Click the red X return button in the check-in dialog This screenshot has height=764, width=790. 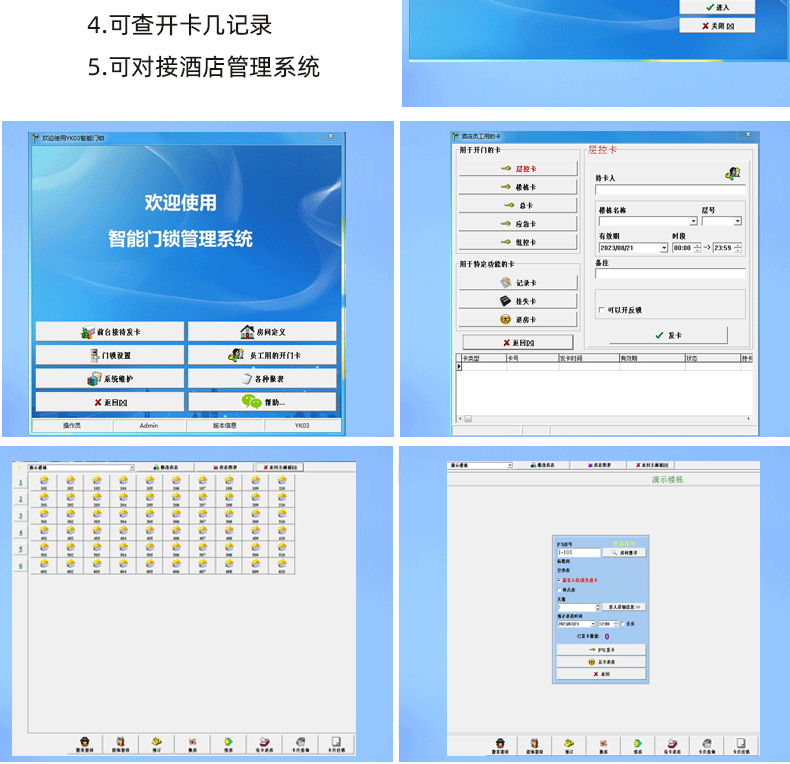pyautogui.click(x=601, y=674)
